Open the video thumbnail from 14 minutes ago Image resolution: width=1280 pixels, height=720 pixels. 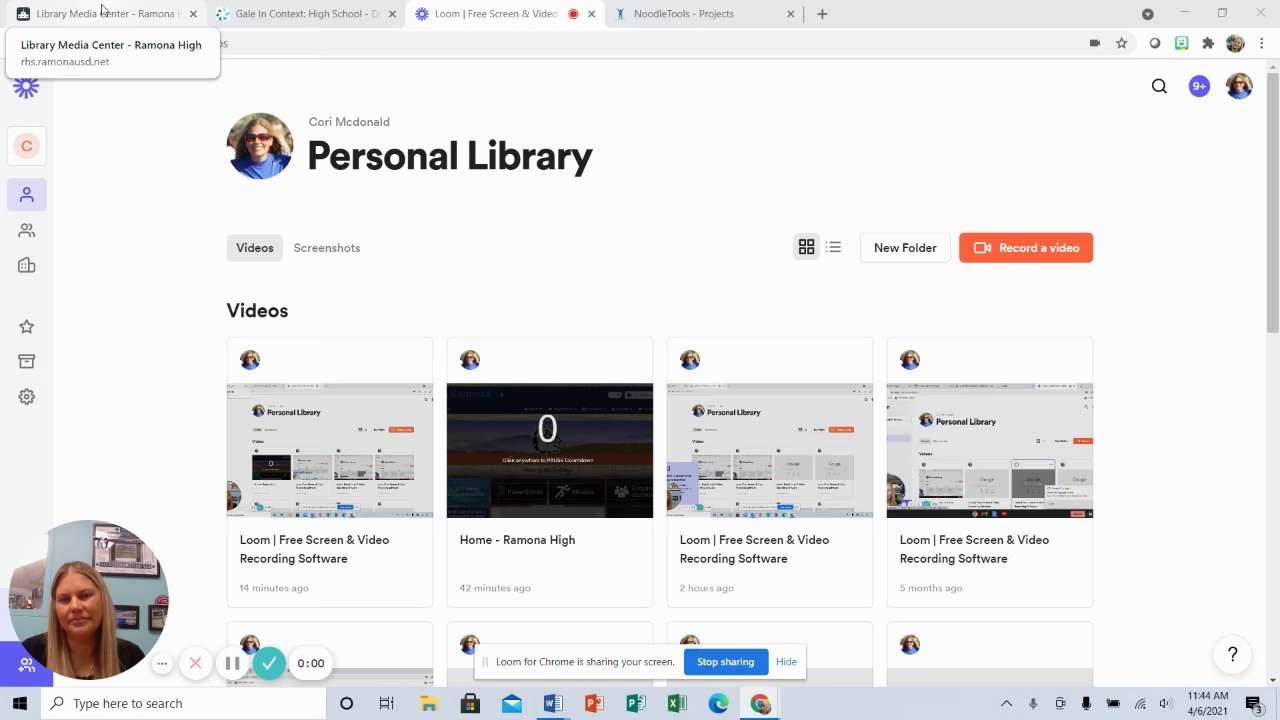coord(330,450)
